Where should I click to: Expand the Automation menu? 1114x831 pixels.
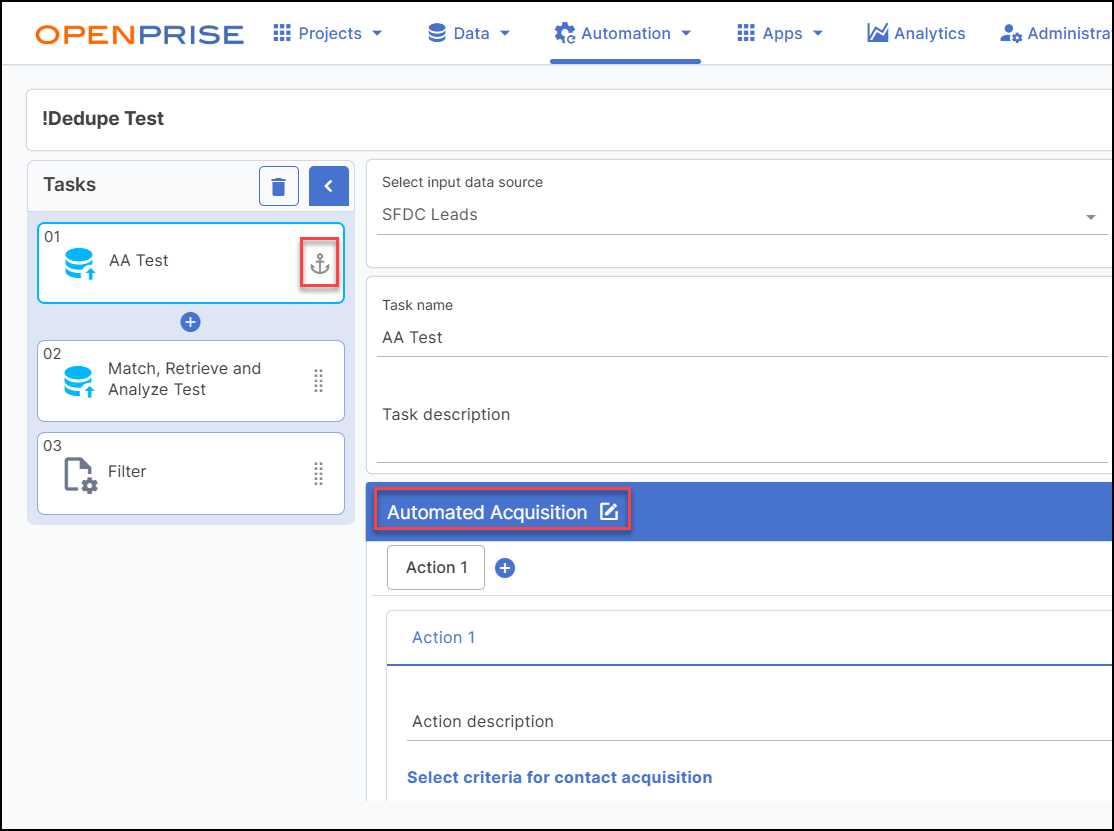624,34
